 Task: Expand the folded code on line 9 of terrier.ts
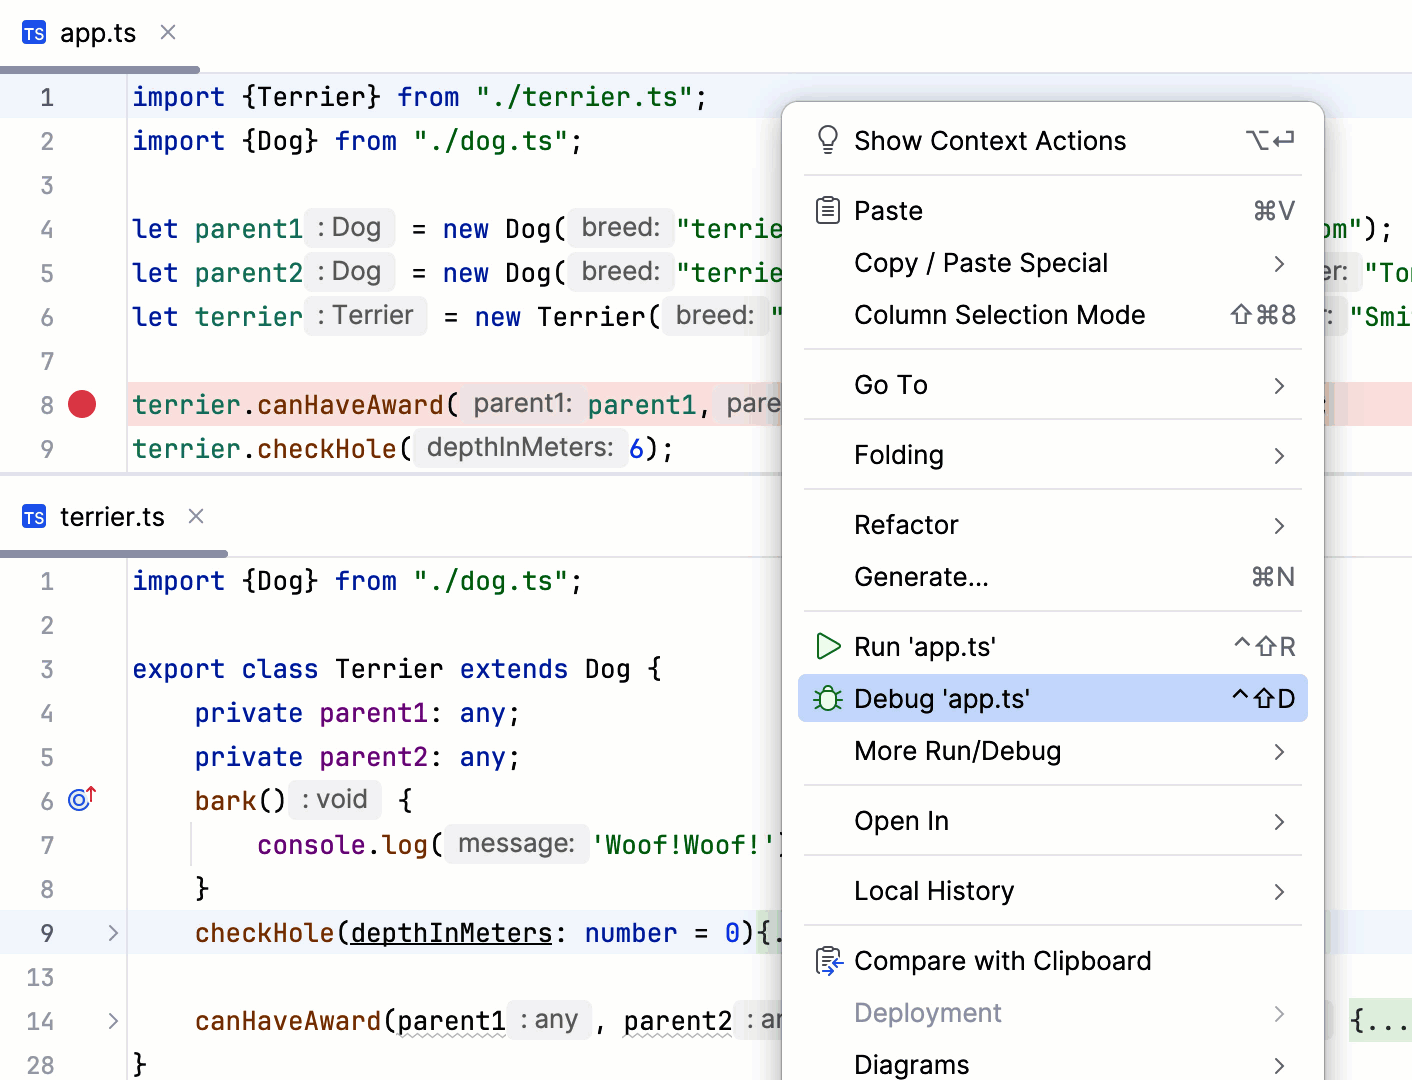(112, 932)
